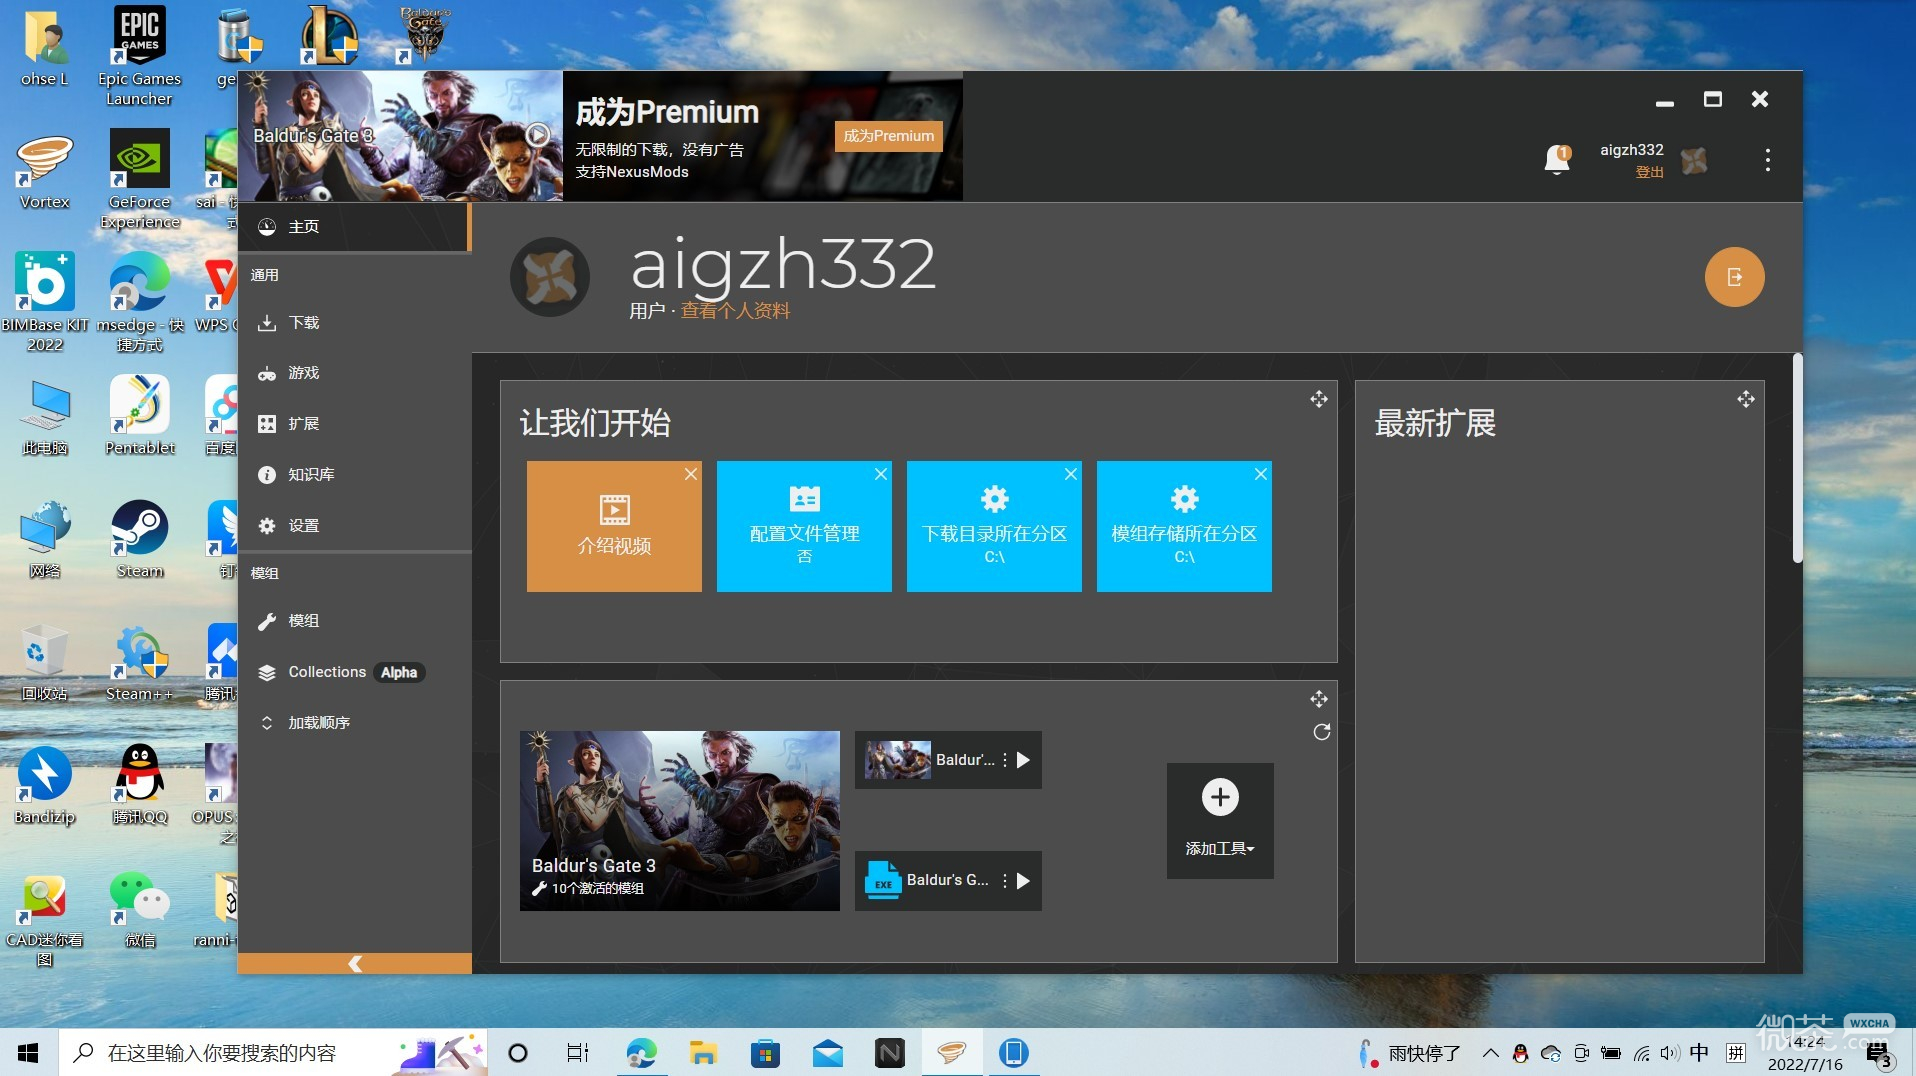Viewport: 1916px width, 1076px height.
Task: Select Epic Games Launcher desktop icon
Action: coord(140,56)
